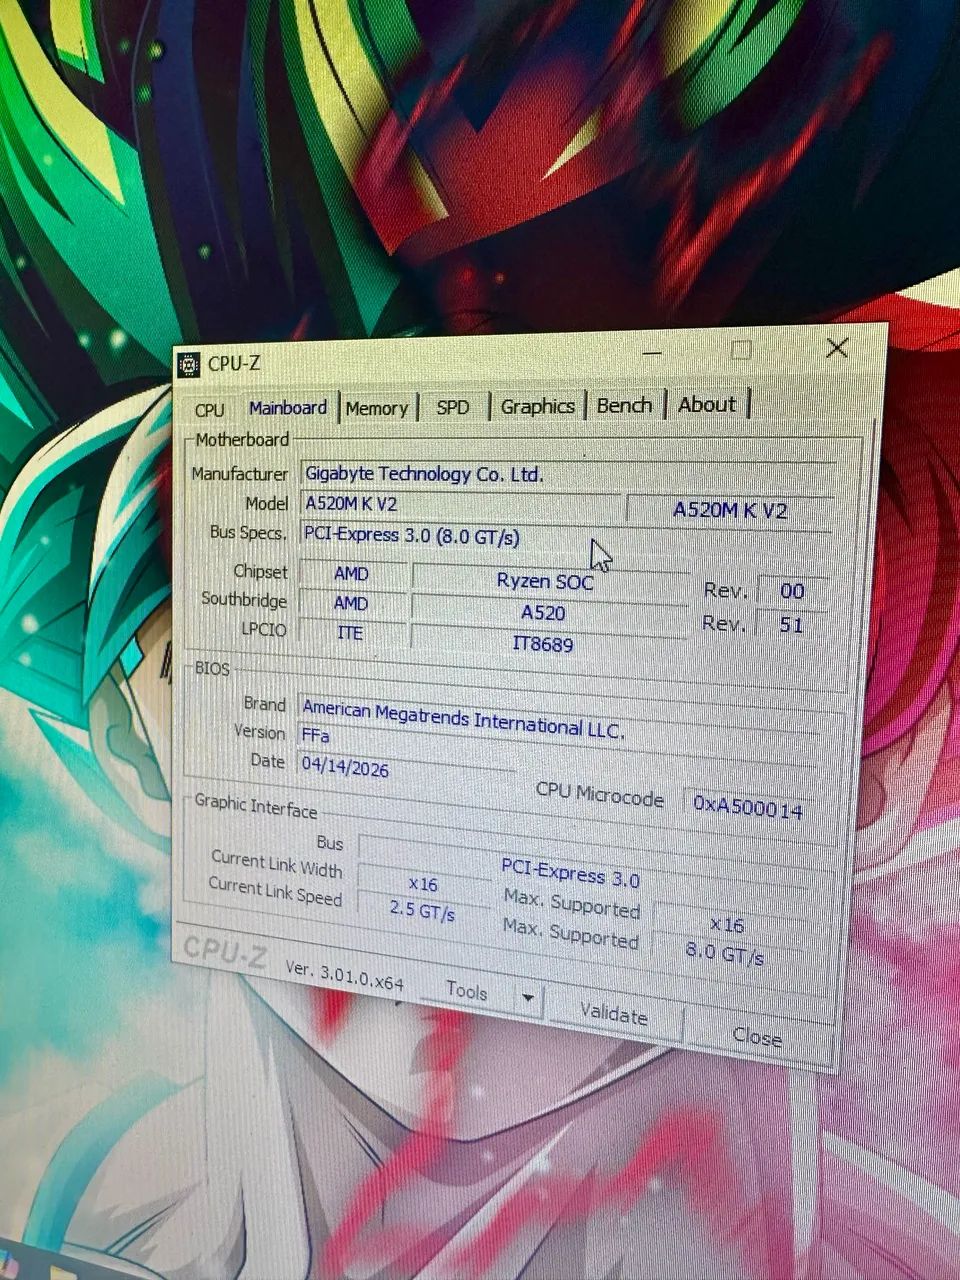Minimize the CPU-Z window
This screenshot has height=1280, width=960.
(x=652, y=353)
